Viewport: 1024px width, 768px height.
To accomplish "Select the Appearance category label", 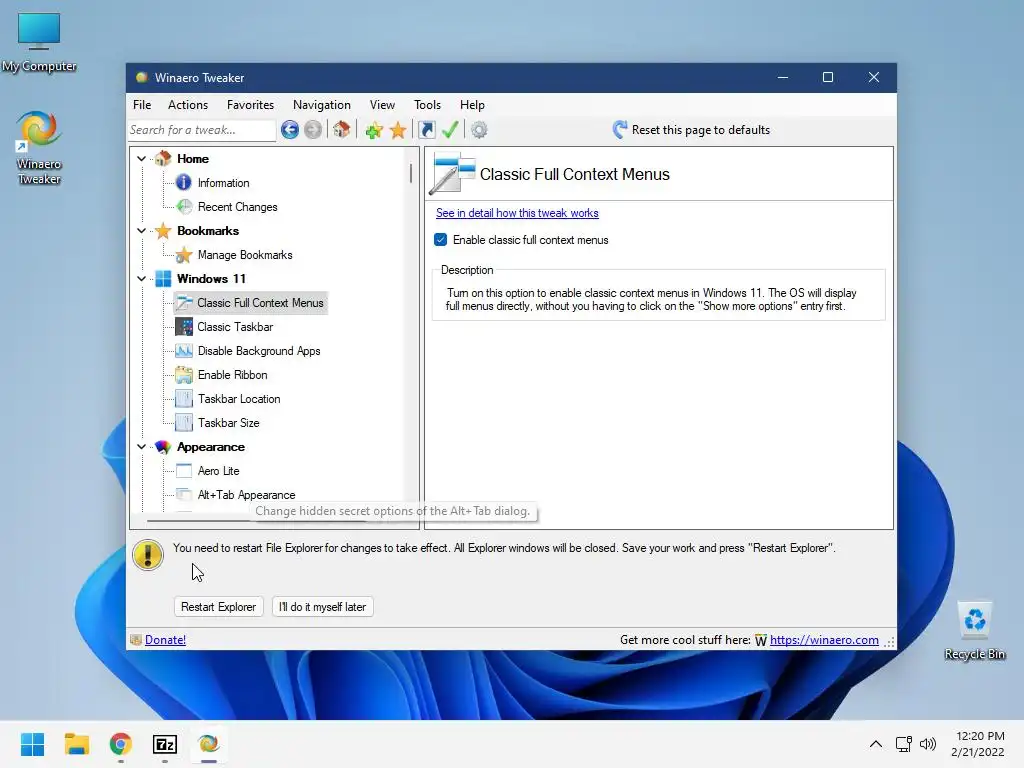I will coord(210,447).
